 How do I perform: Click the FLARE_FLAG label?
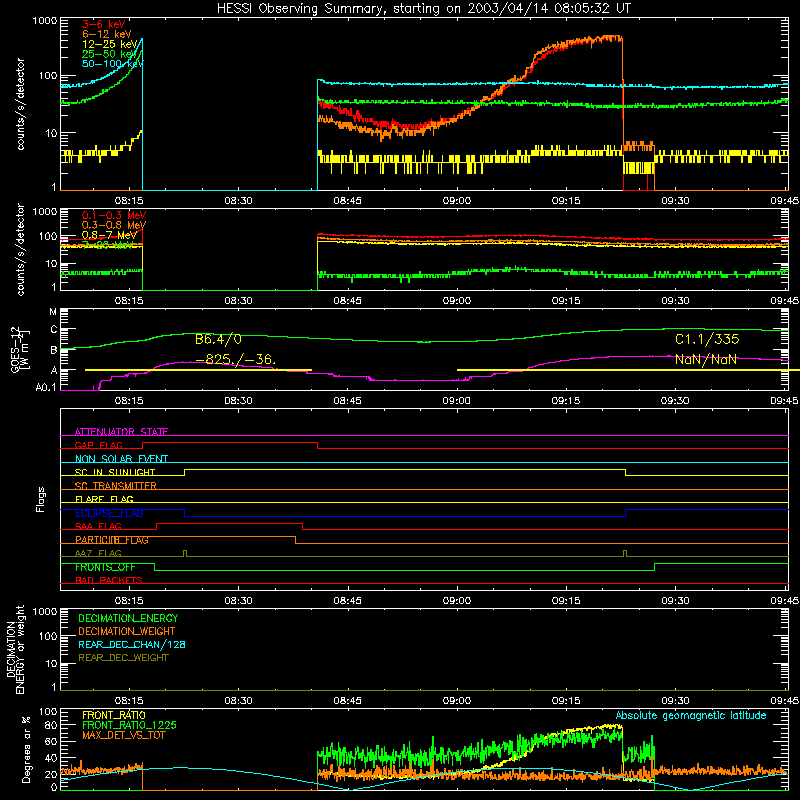pos(104,499)
